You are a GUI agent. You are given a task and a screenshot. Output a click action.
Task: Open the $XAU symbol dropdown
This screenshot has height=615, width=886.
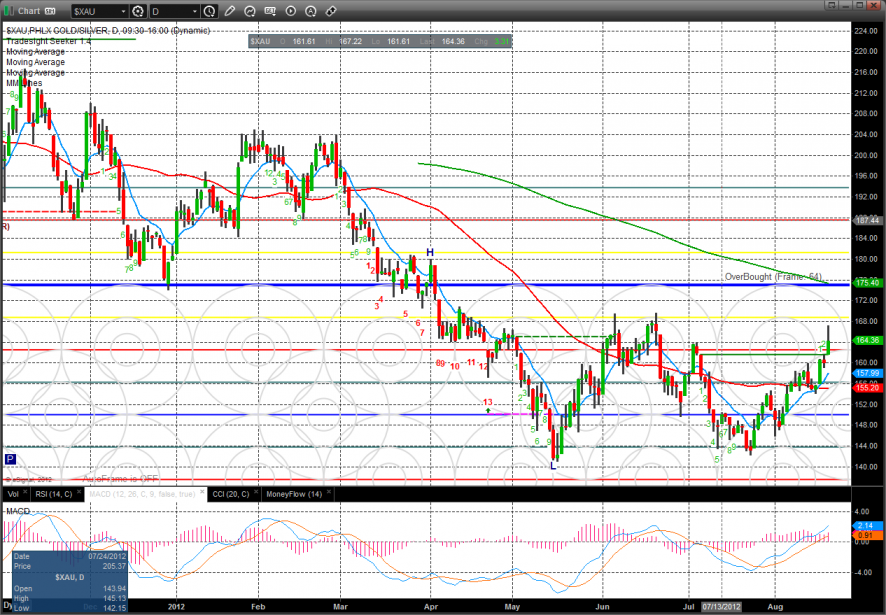(100, 11)
